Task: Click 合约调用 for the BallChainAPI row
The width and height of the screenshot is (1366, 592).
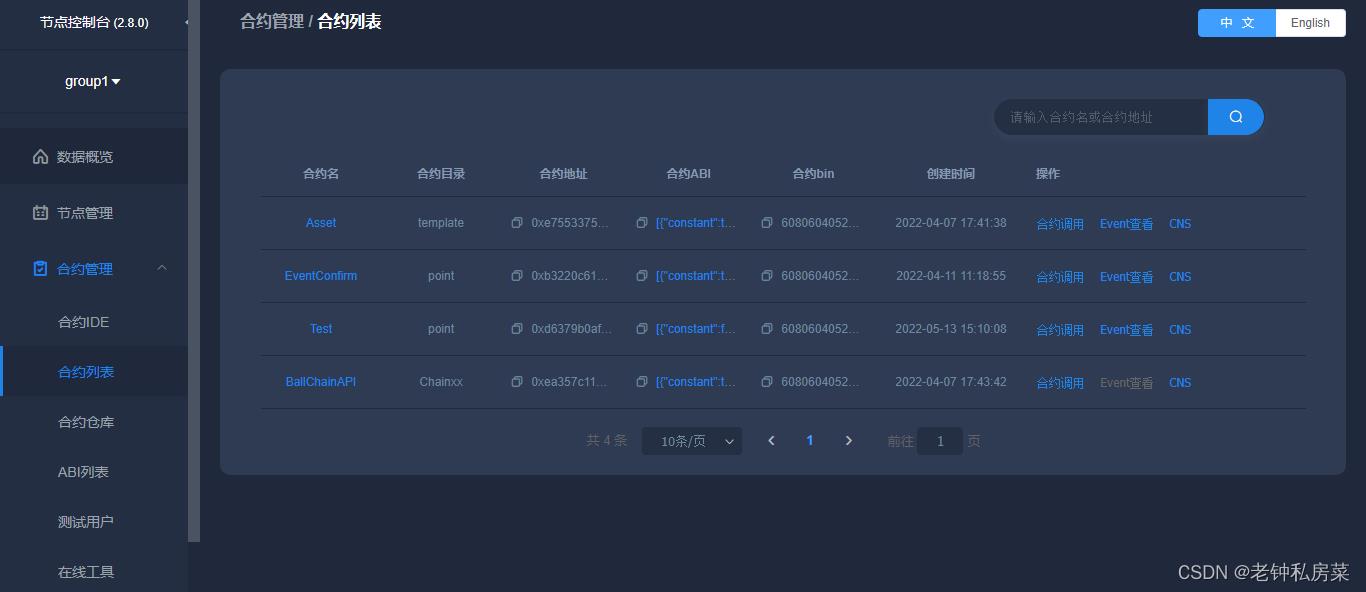Action: 1060,383
